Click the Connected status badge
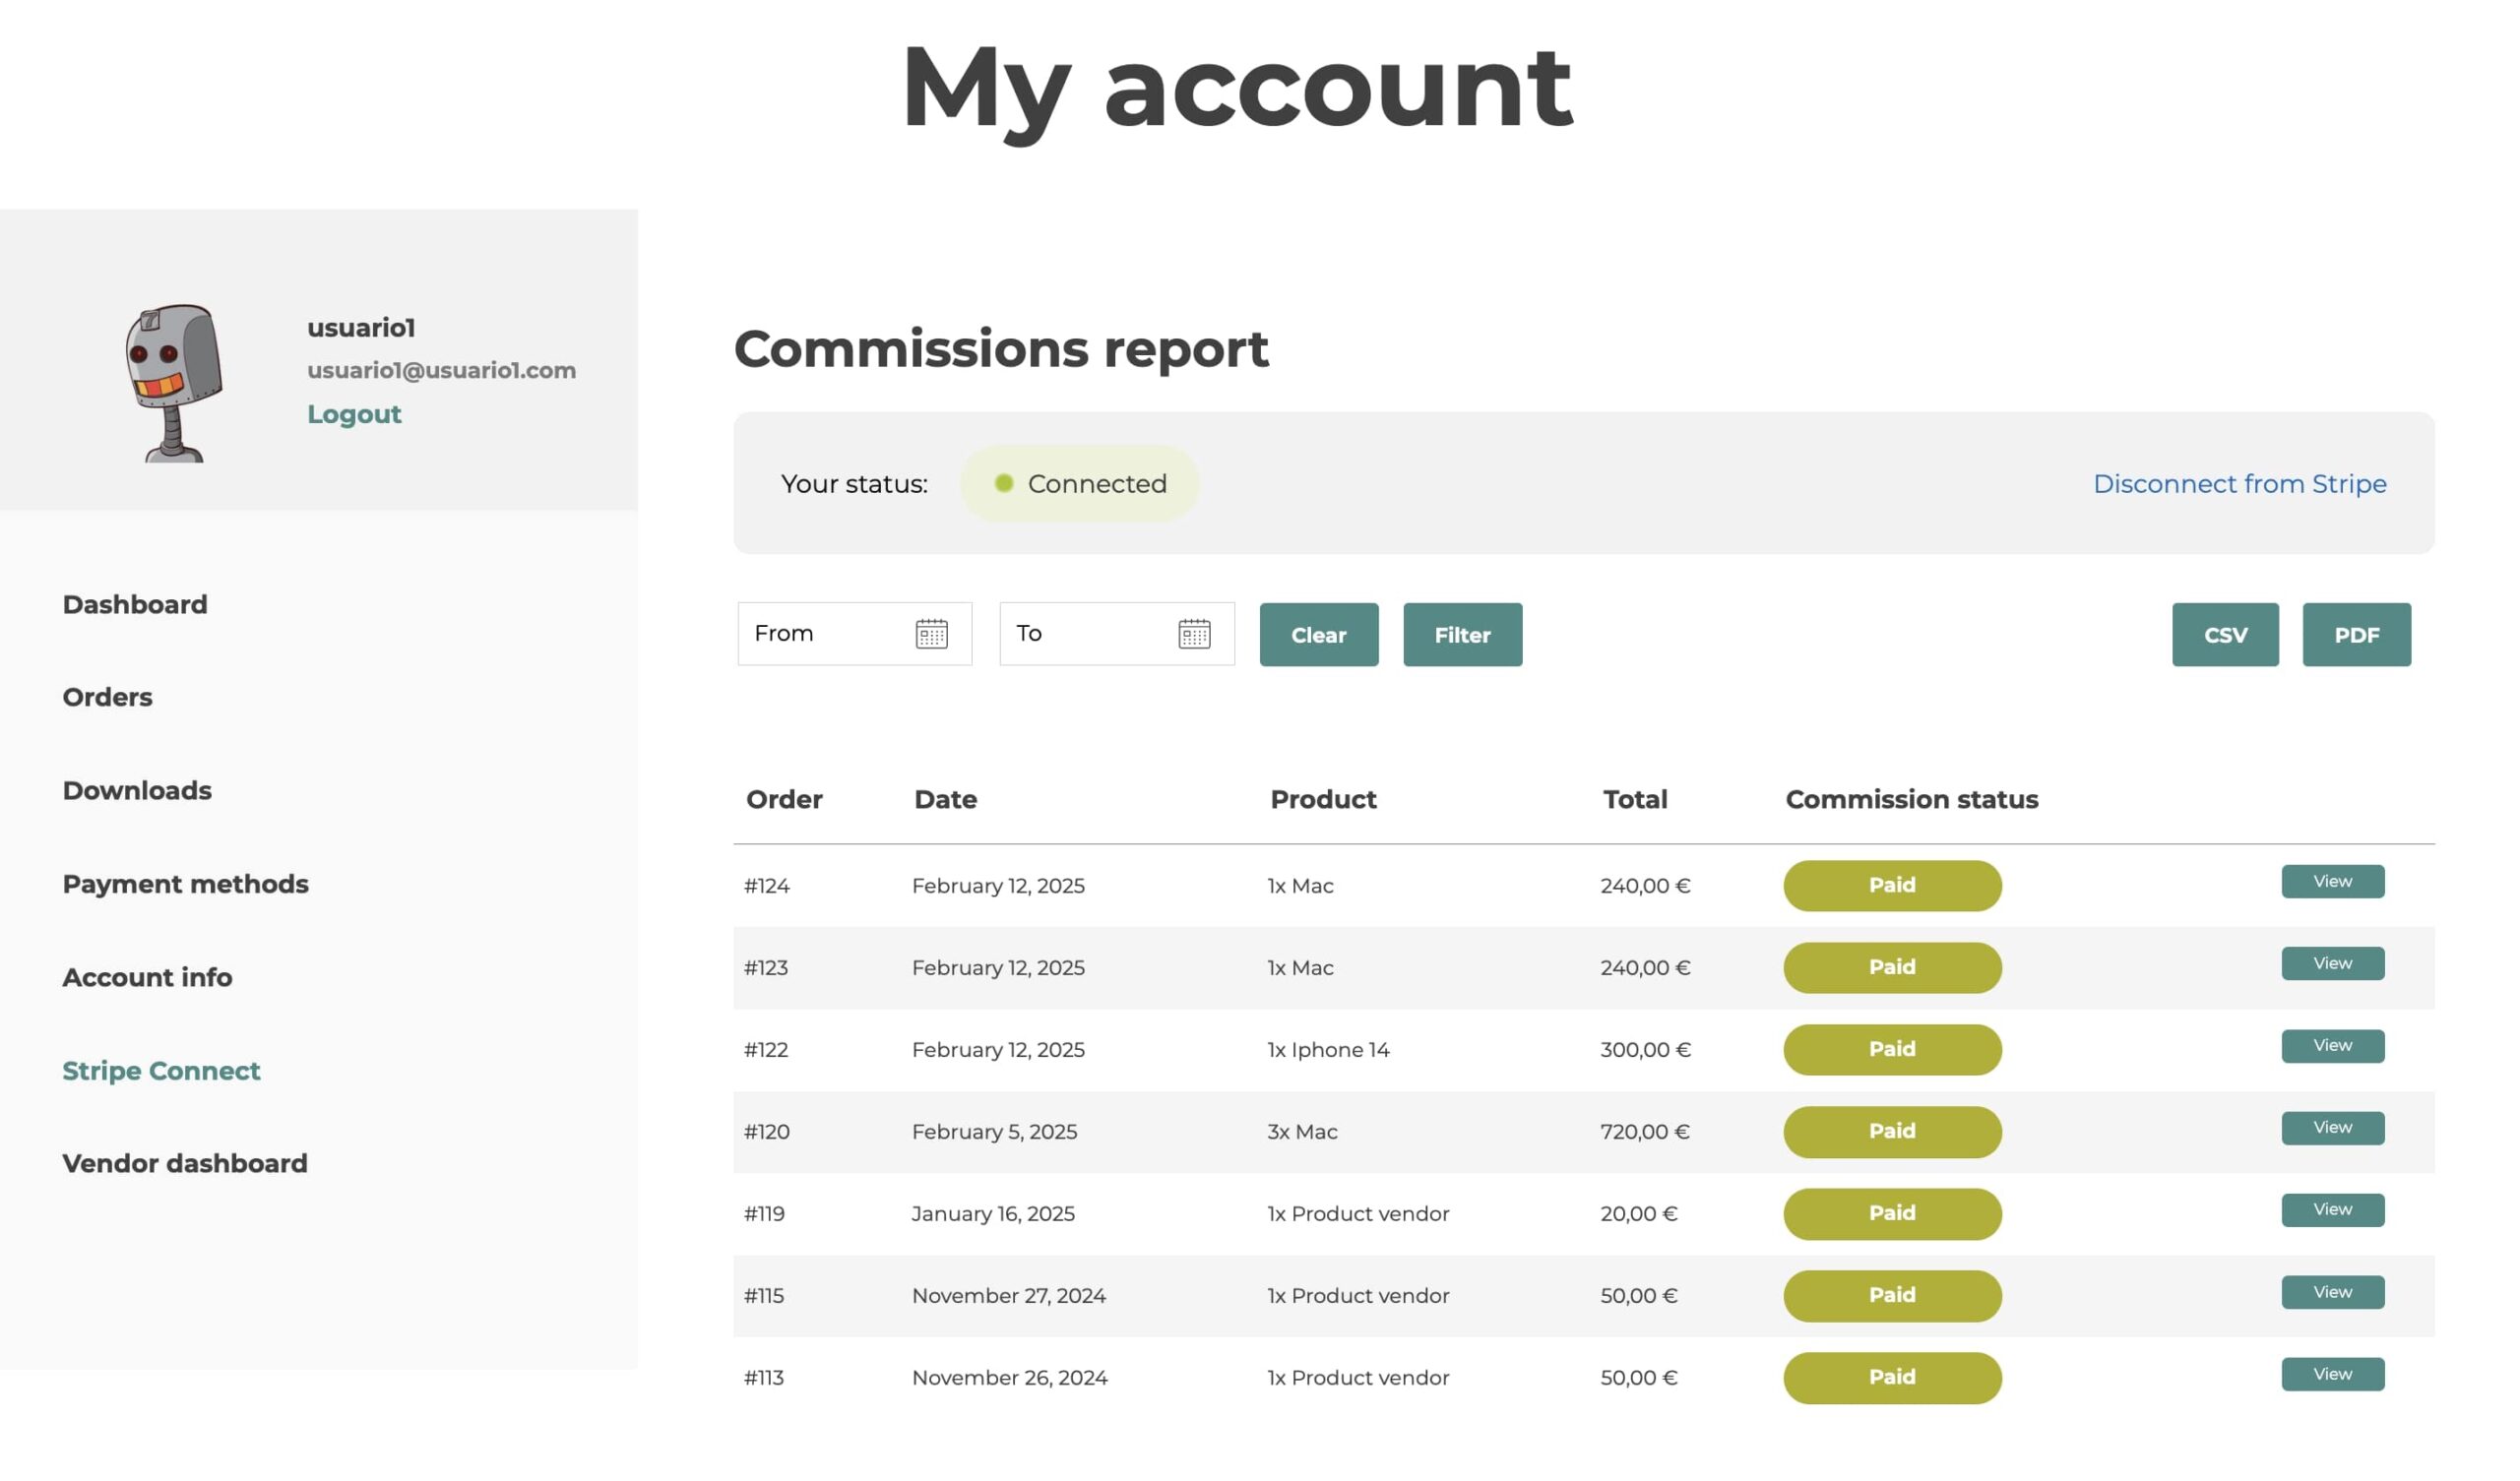The image size is (2520, 1481). (1080, 484)
